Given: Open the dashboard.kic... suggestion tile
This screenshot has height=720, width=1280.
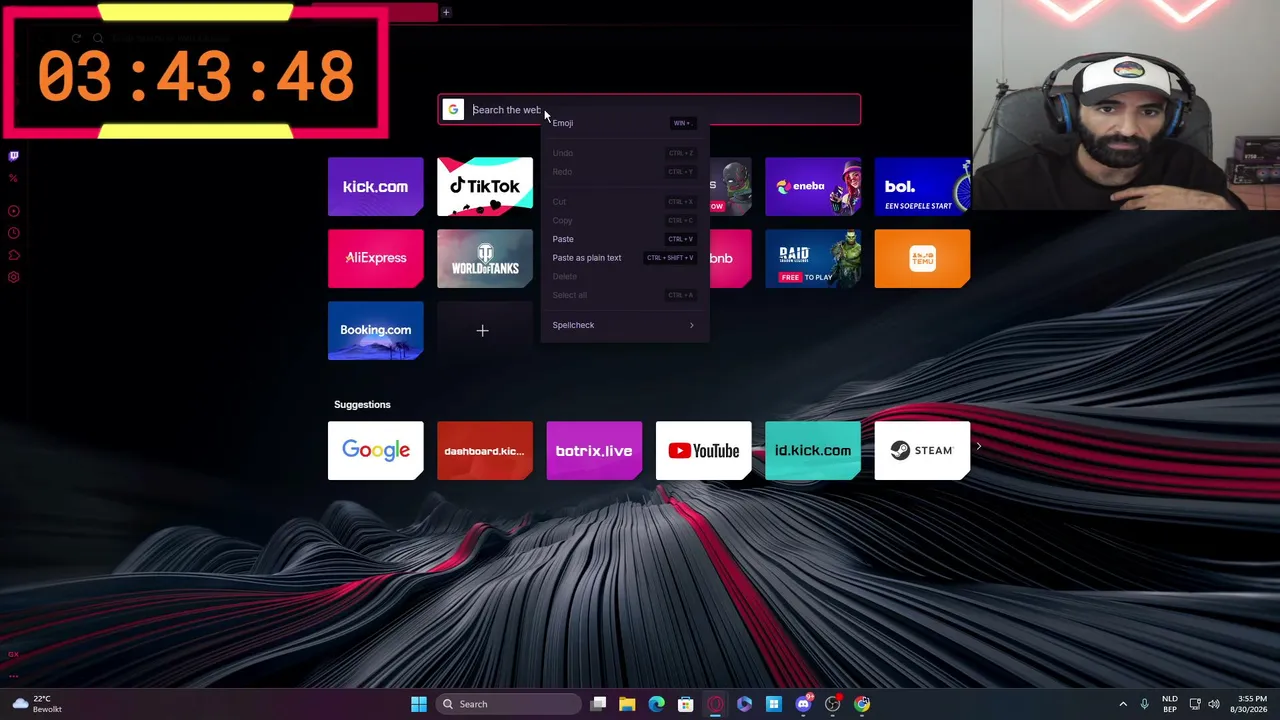Looking at the screenshot, I should pyautogui.click(x=485, y=451).
